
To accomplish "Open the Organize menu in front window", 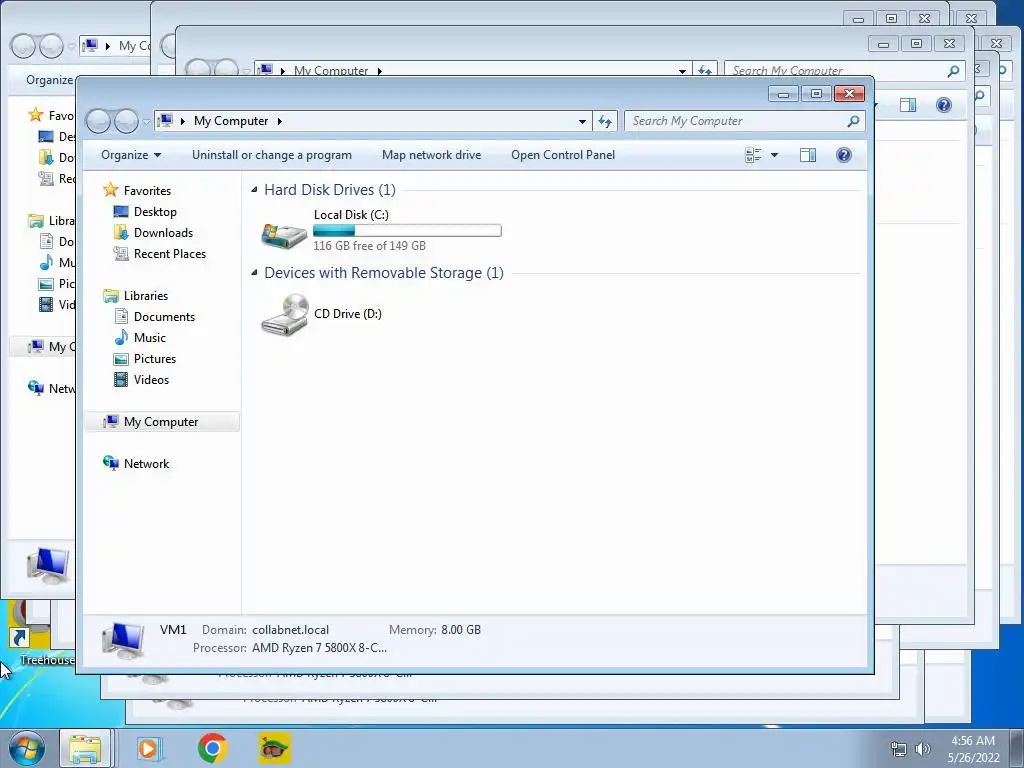I will click(x=131, y=155).
